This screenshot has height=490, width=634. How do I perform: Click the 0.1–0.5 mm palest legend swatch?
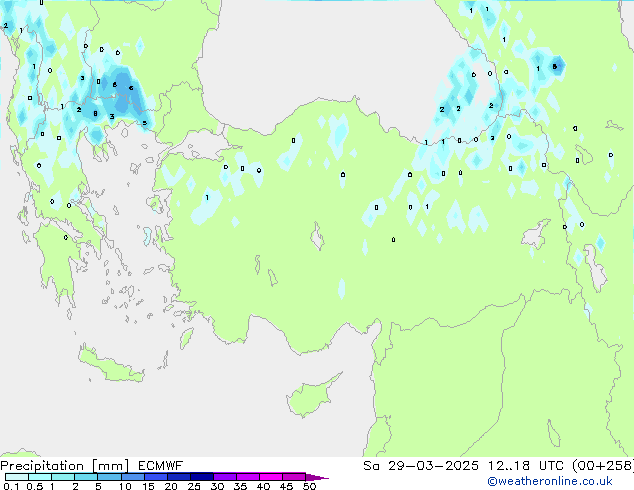(x=17, y=477)
